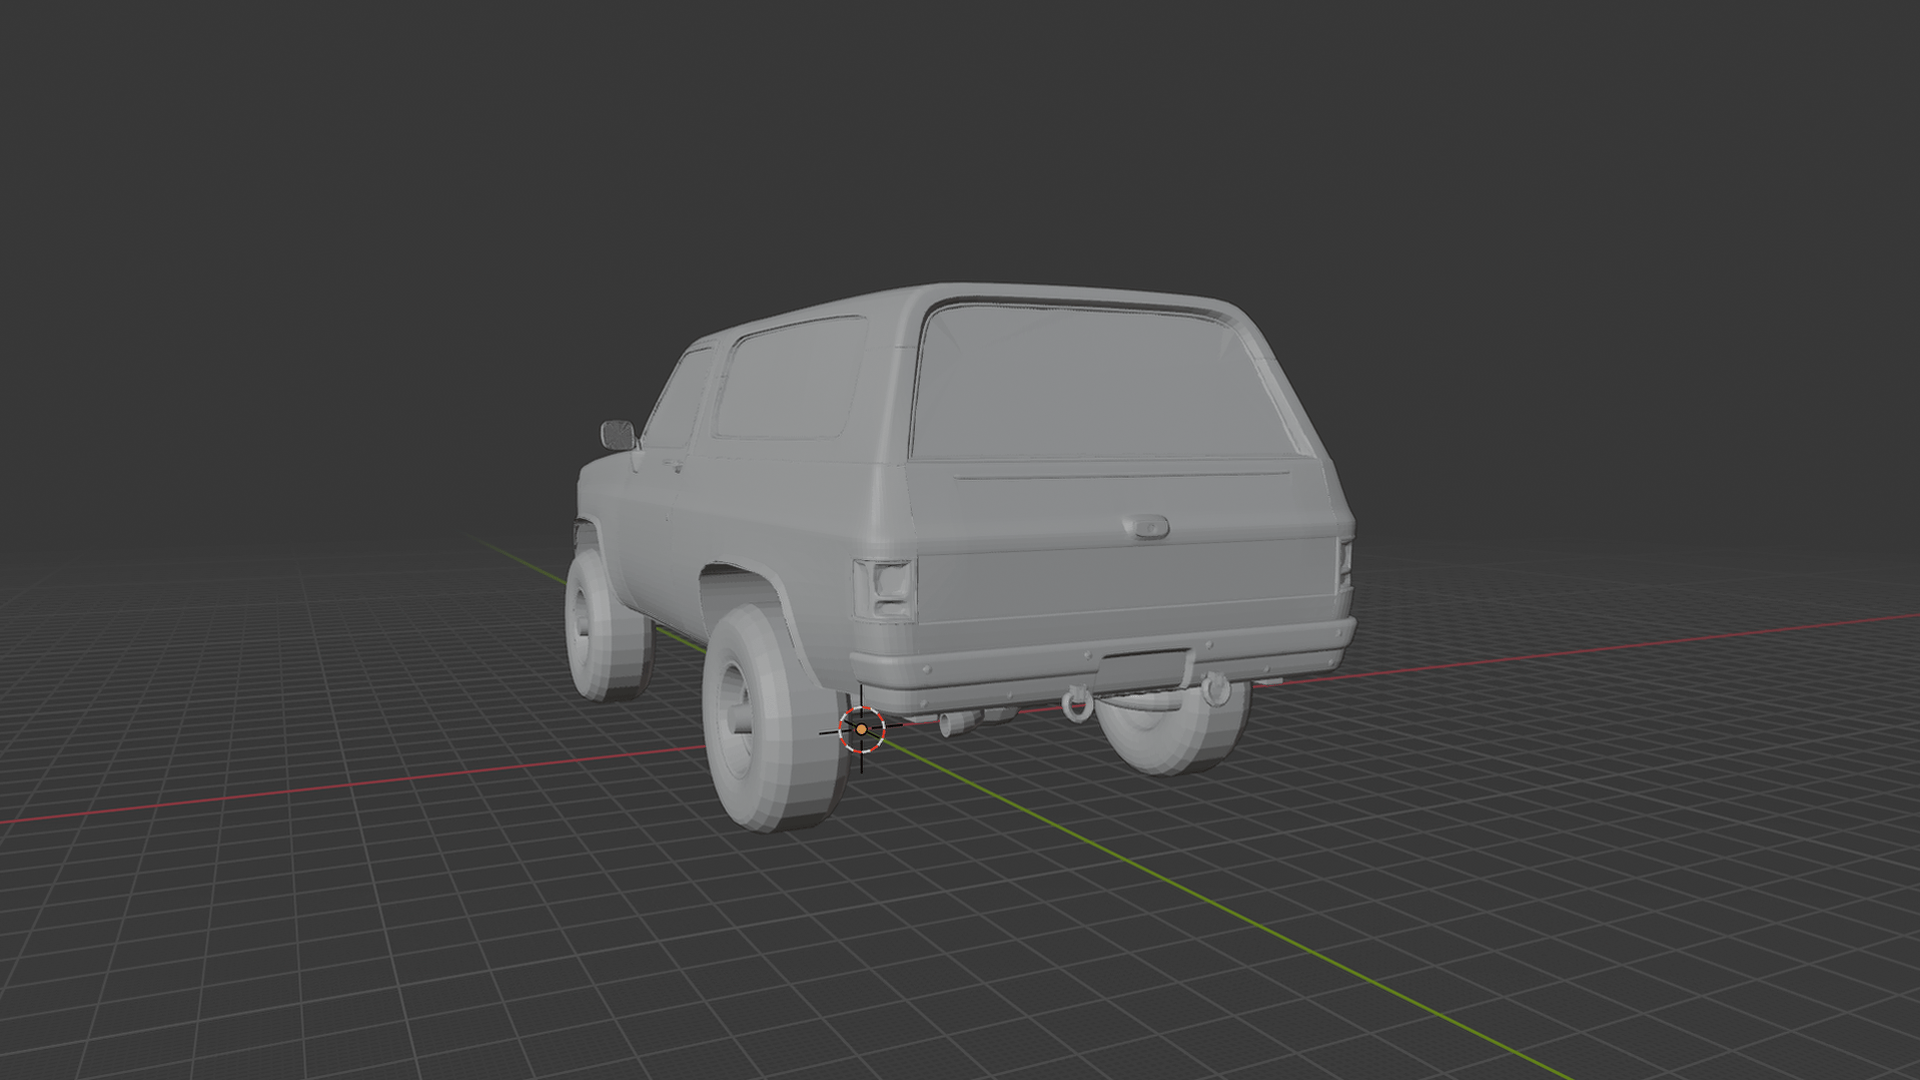
Task: Click the left taillight of the SUV
Action: (x=886, y=589)
